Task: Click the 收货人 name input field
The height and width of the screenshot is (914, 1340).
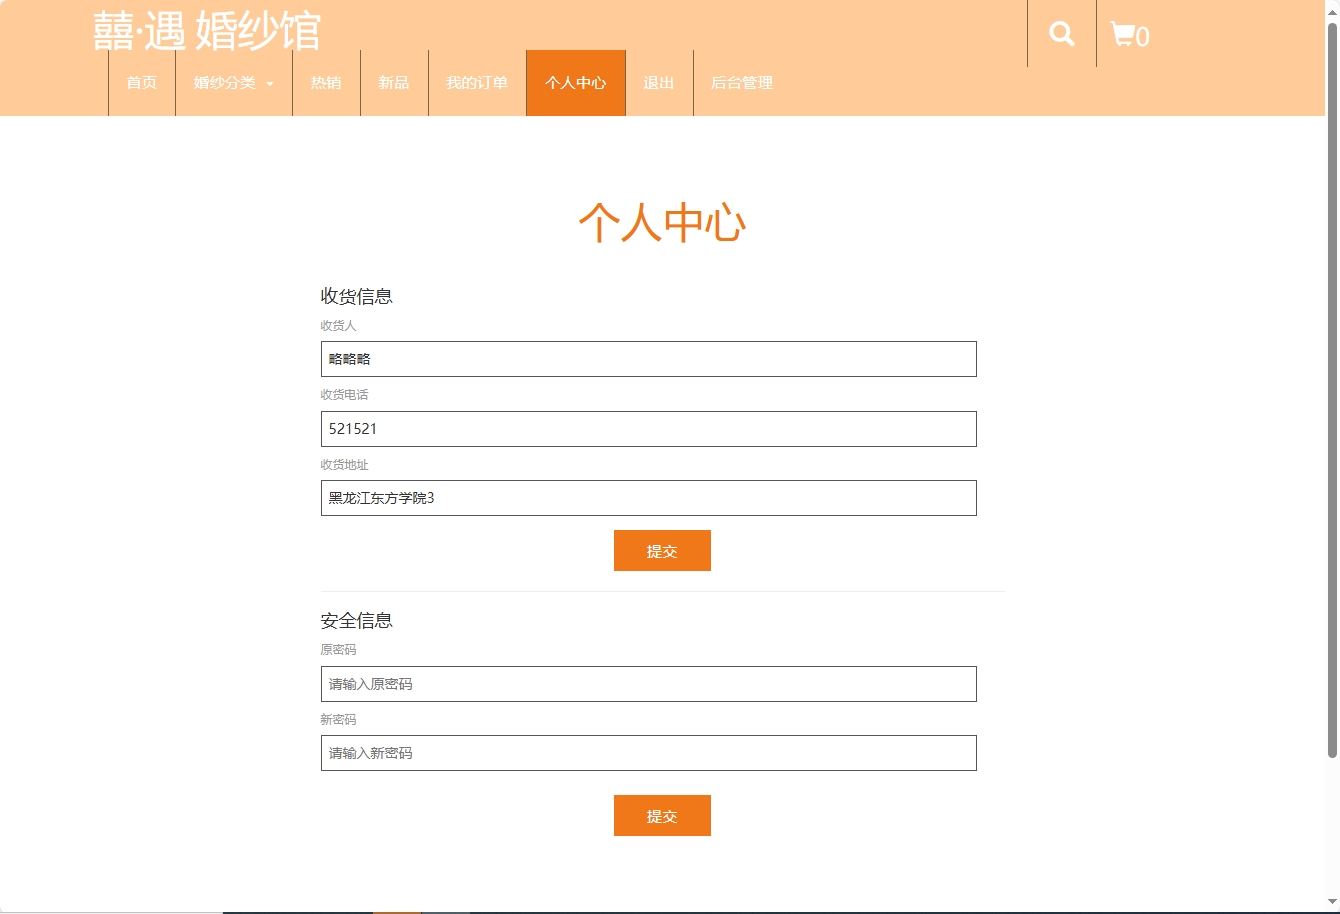Action: click(648, 358)
